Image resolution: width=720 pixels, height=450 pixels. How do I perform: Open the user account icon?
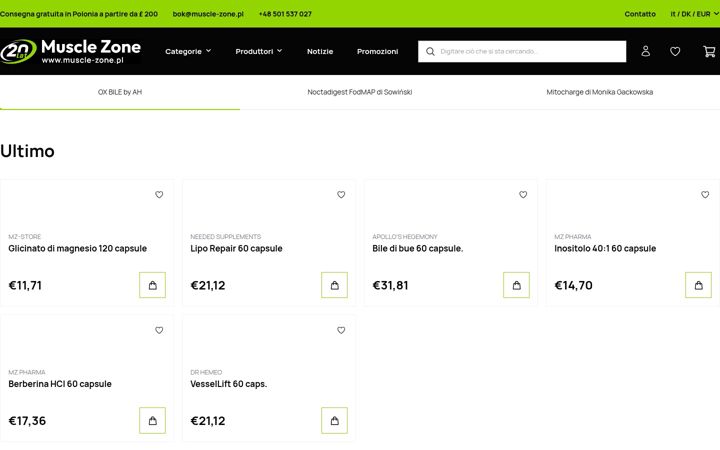tap(646, 51)
